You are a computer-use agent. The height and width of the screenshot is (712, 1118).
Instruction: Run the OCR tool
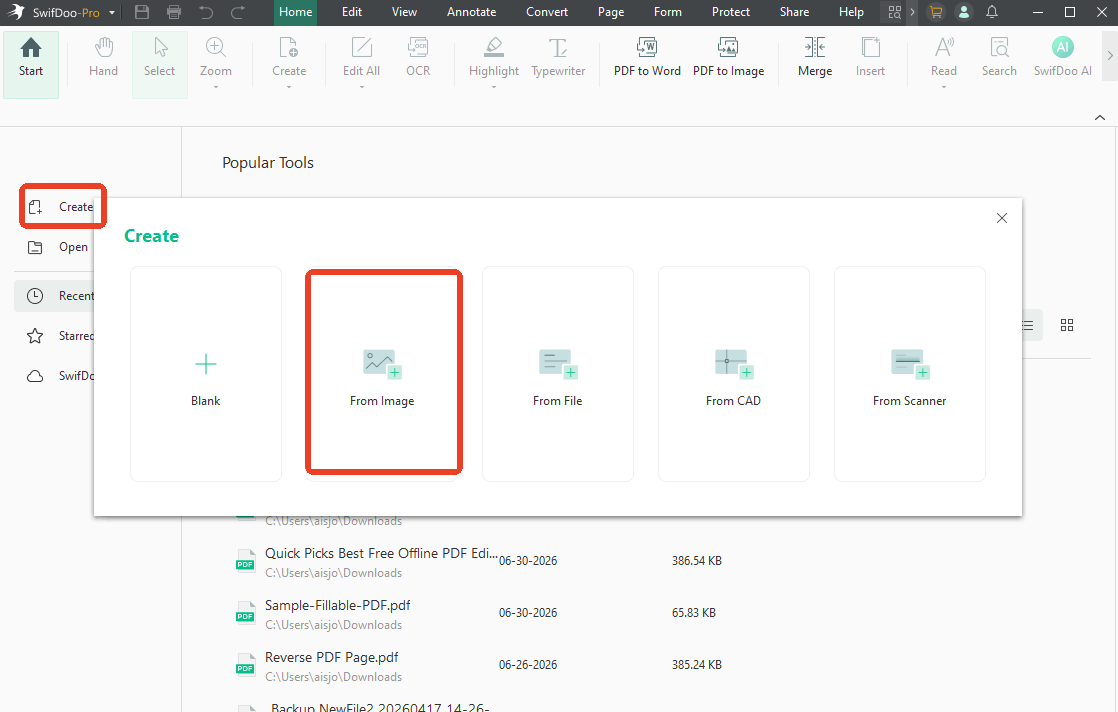(x=418, y=58)
